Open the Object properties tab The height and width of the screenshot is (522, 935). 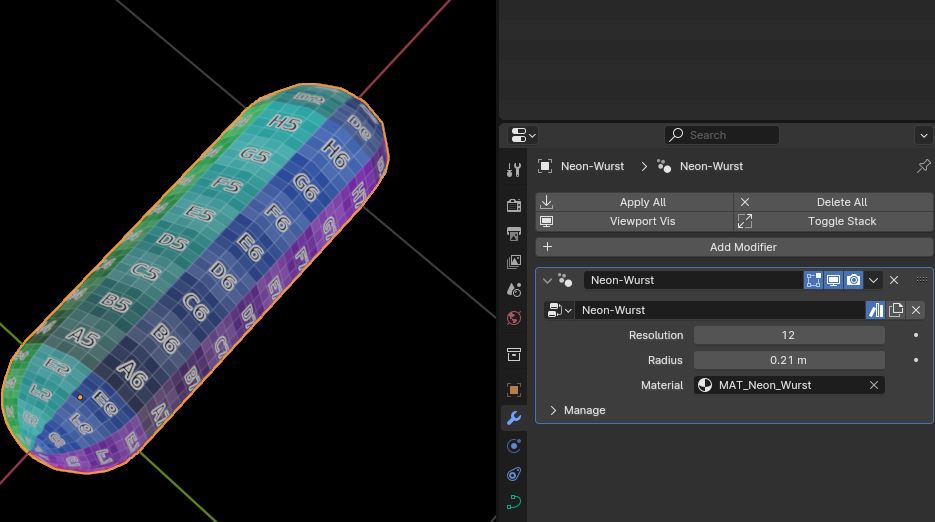[x=514, y=390]
